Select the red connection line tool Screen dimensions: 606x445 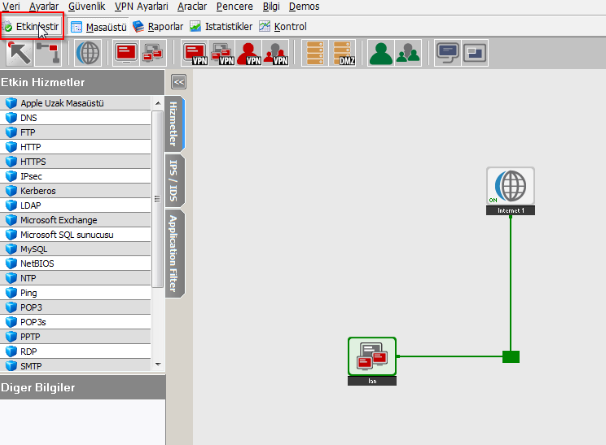click(47, 52)
